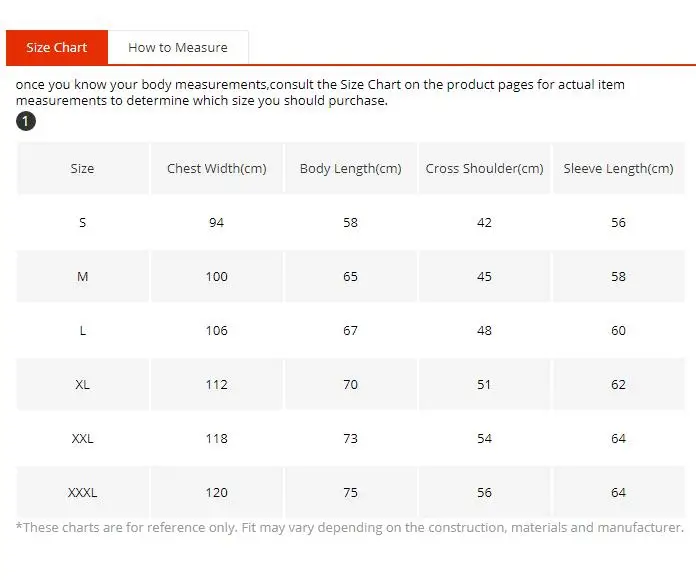The width and height of the screenshot is (696, 580).
Task: Click the Body Length(cm) column header
Action: (351, 169)
